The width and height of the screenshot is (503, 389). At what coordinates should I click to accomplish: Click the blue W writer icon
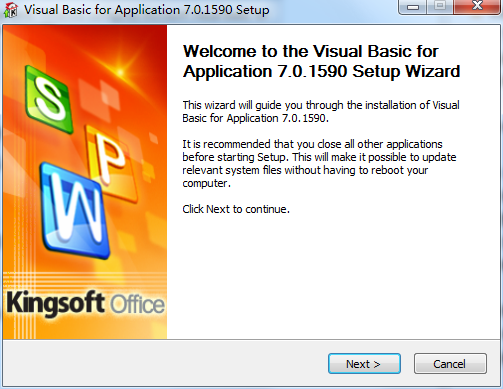75,211
